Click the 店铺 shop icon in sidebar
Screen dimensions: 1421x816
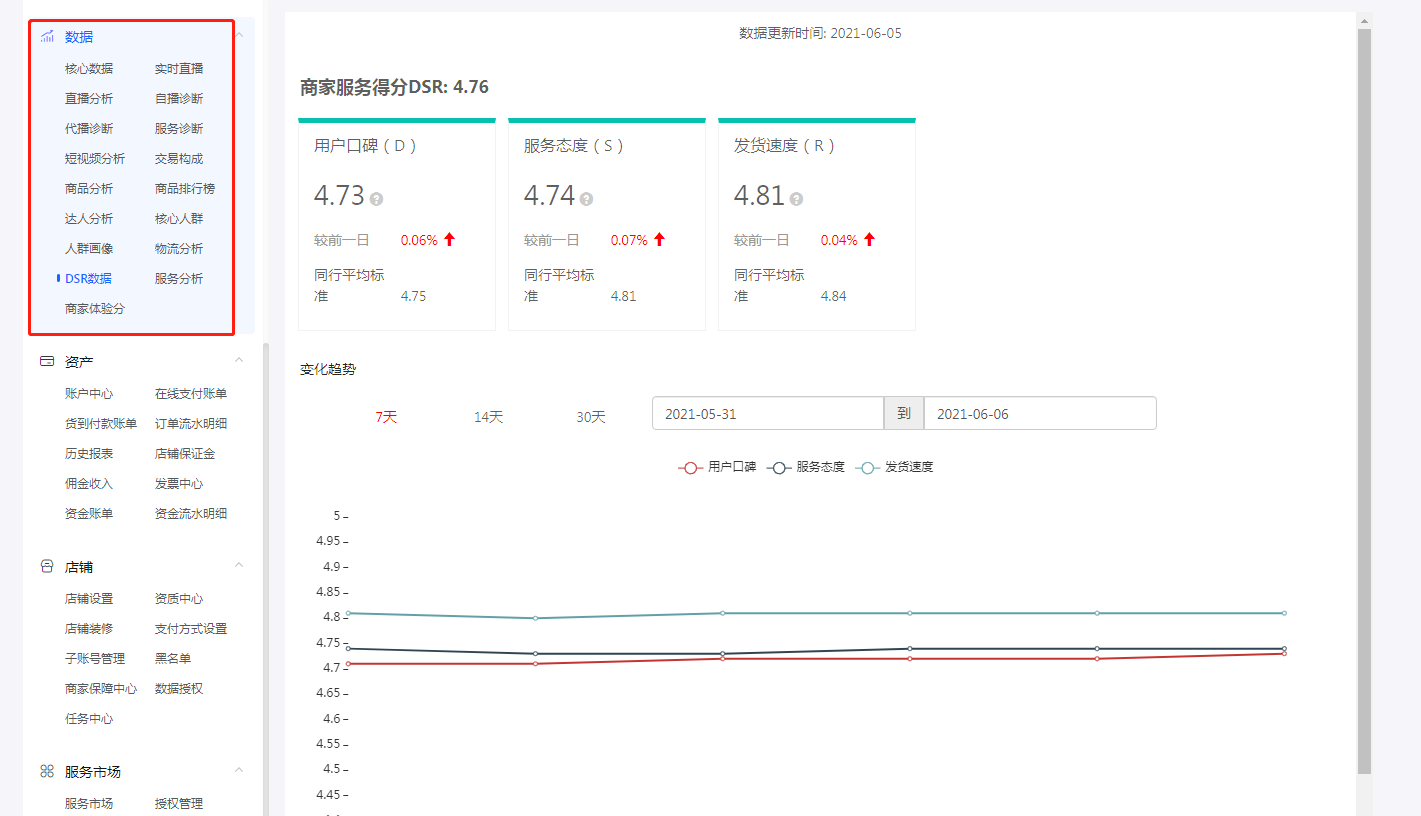pos(47,567)
